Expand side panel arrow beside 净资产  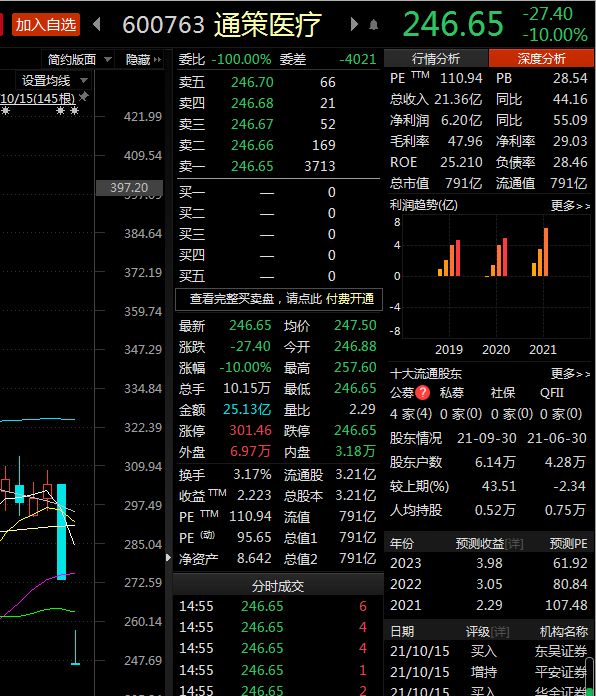pyautogui.click(x=168, y=558)
